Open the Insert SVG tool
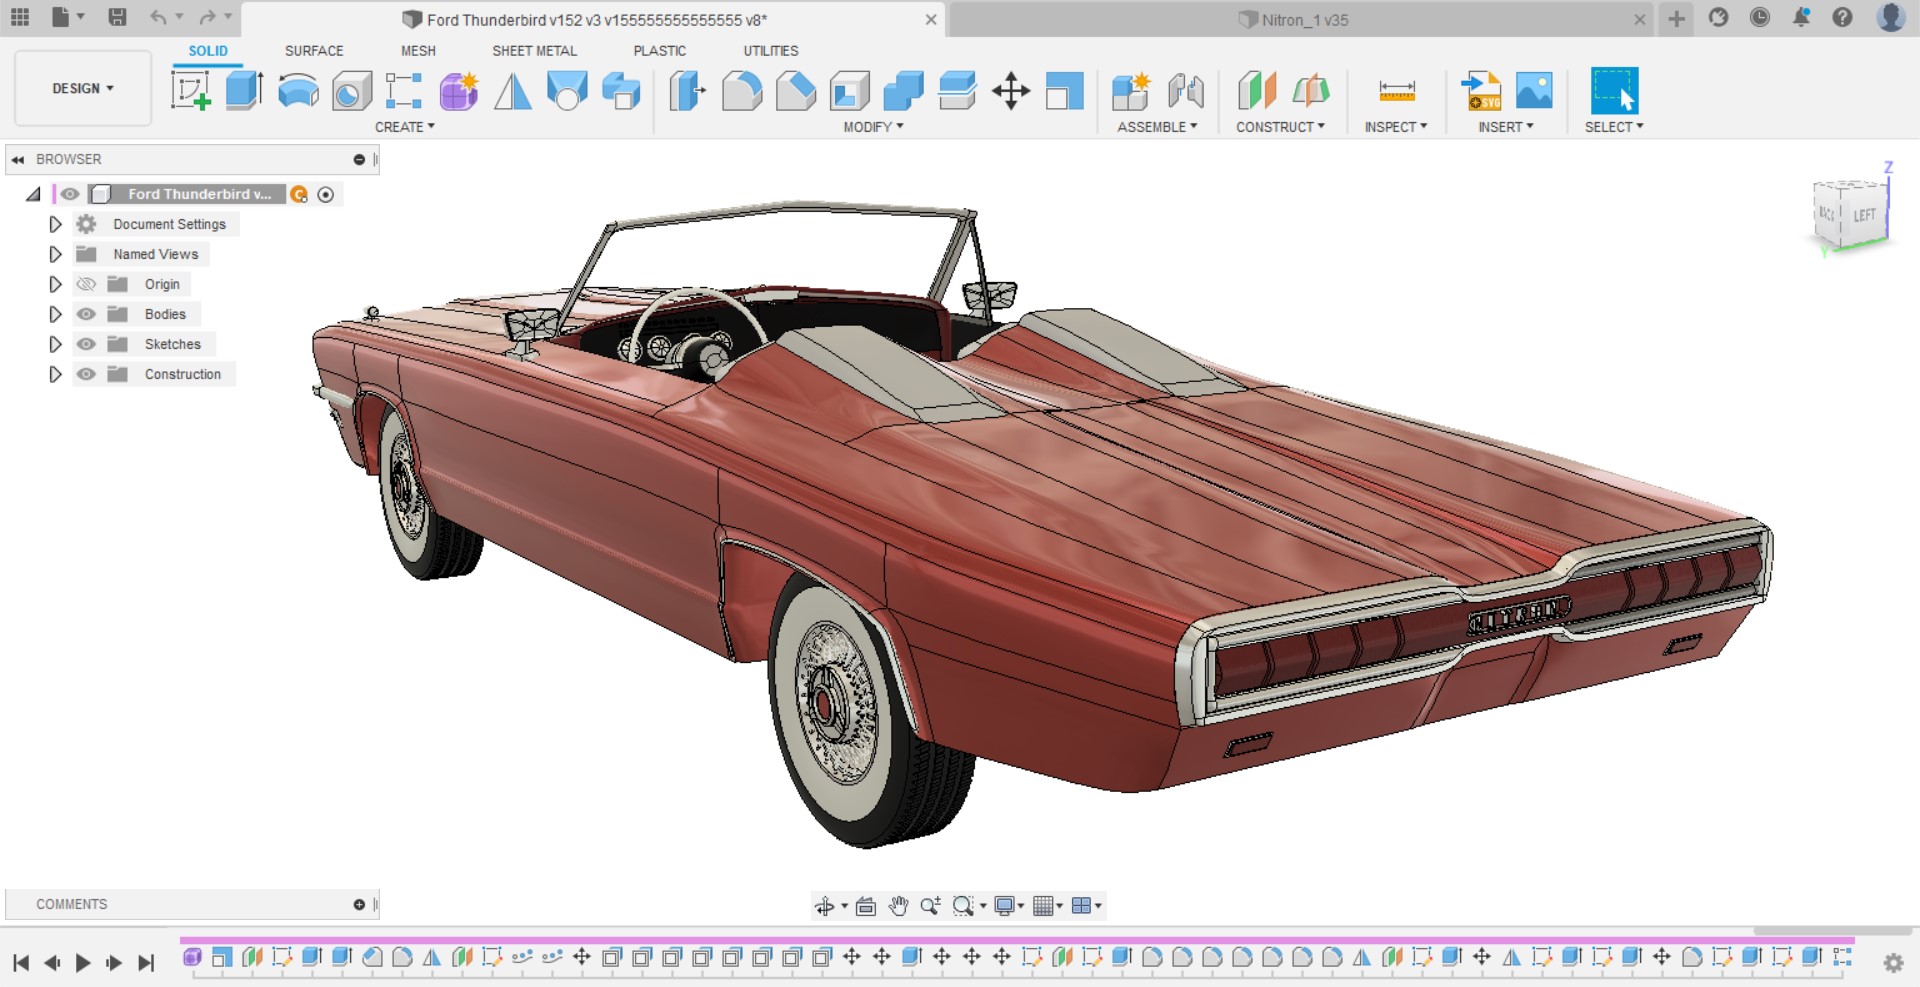Image resolution: width=1920 pixels, height=987 pixels. coord(1480,91)
